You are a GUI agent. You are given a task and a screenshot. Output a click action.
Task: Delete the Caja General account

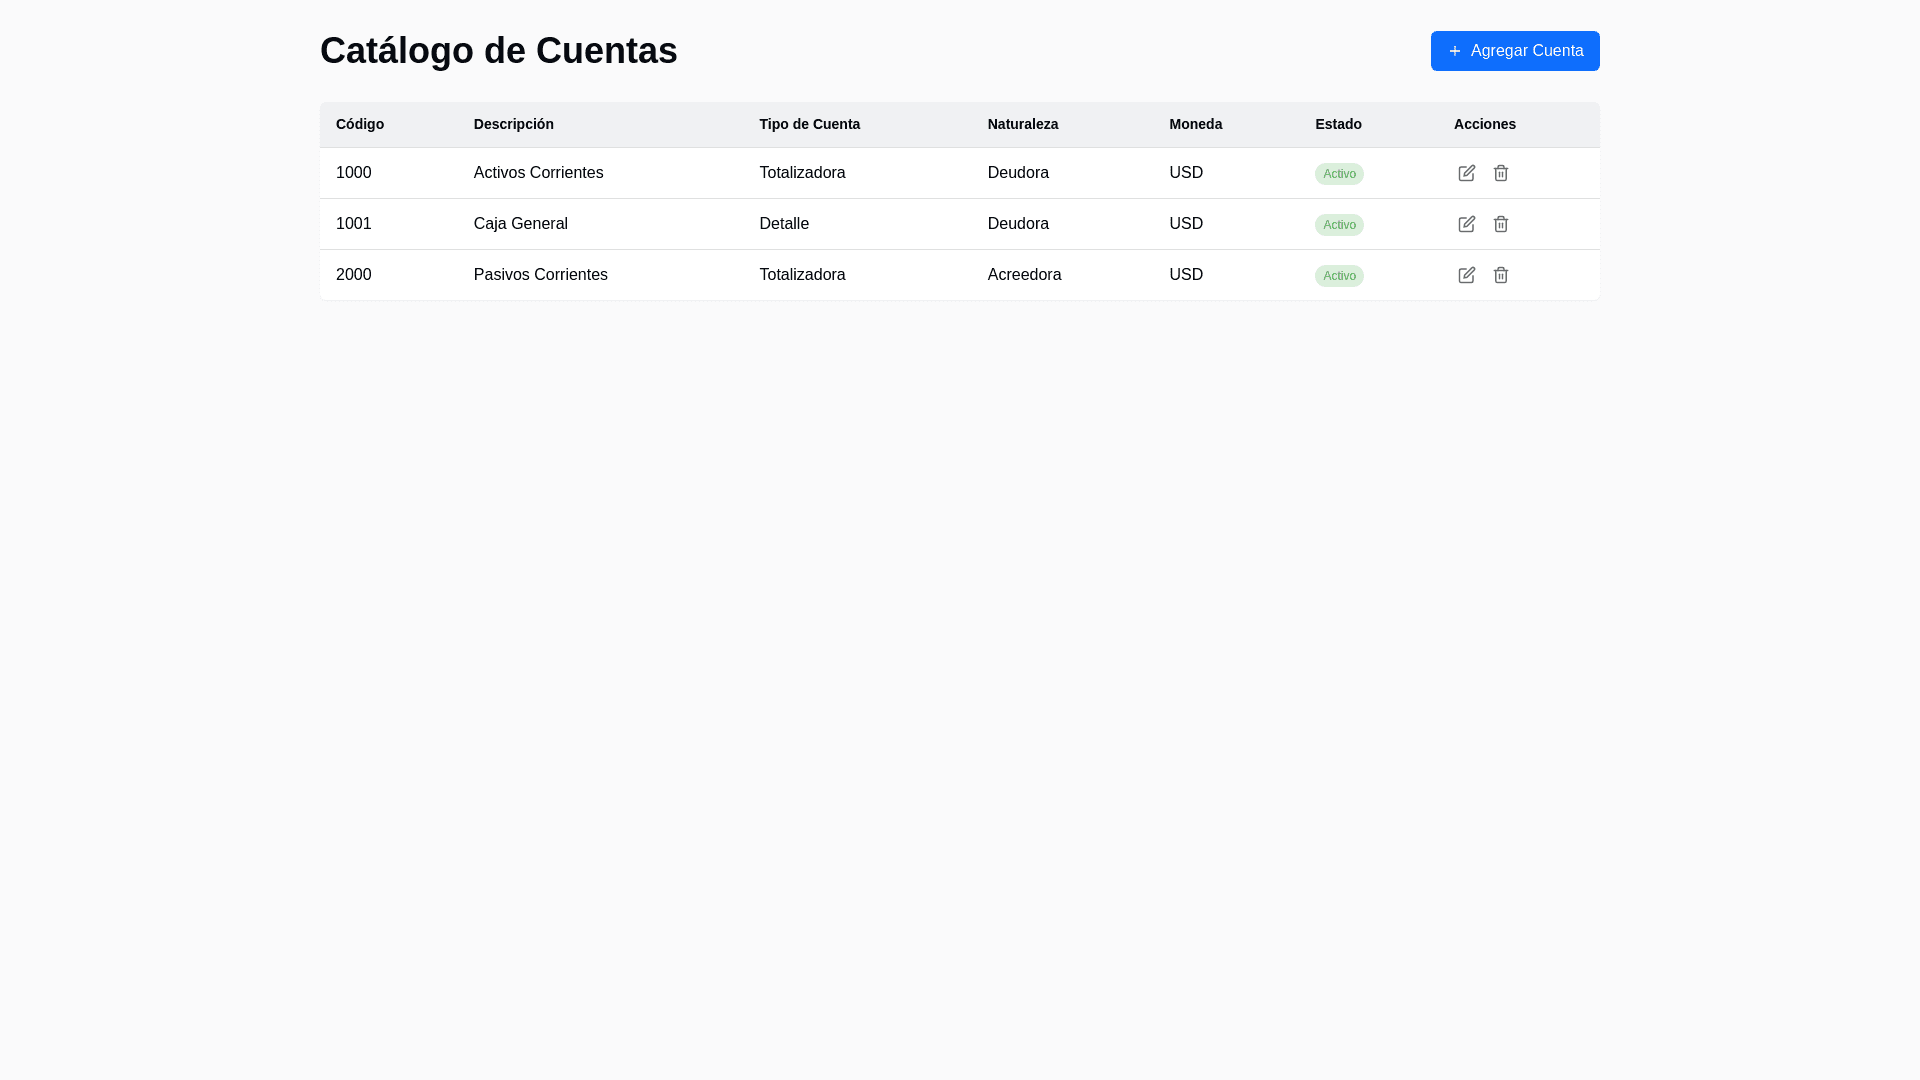click(x=1500, y=224)
